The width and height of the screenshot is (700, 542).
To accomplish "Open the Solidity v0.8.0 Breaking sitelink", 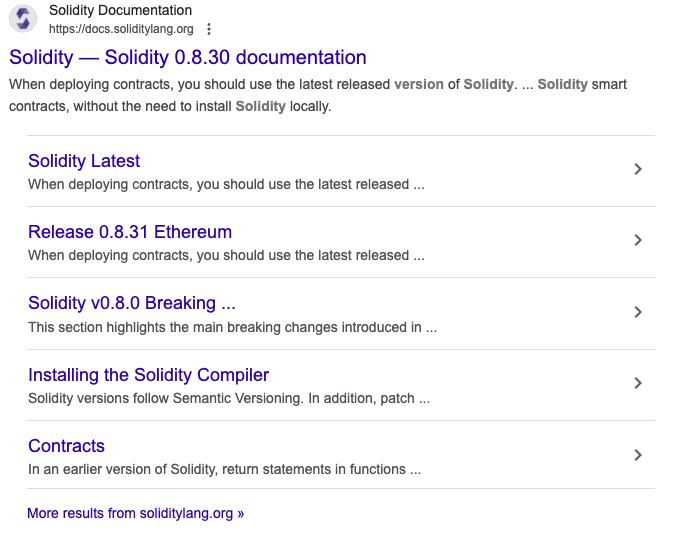I will (132, 303).
